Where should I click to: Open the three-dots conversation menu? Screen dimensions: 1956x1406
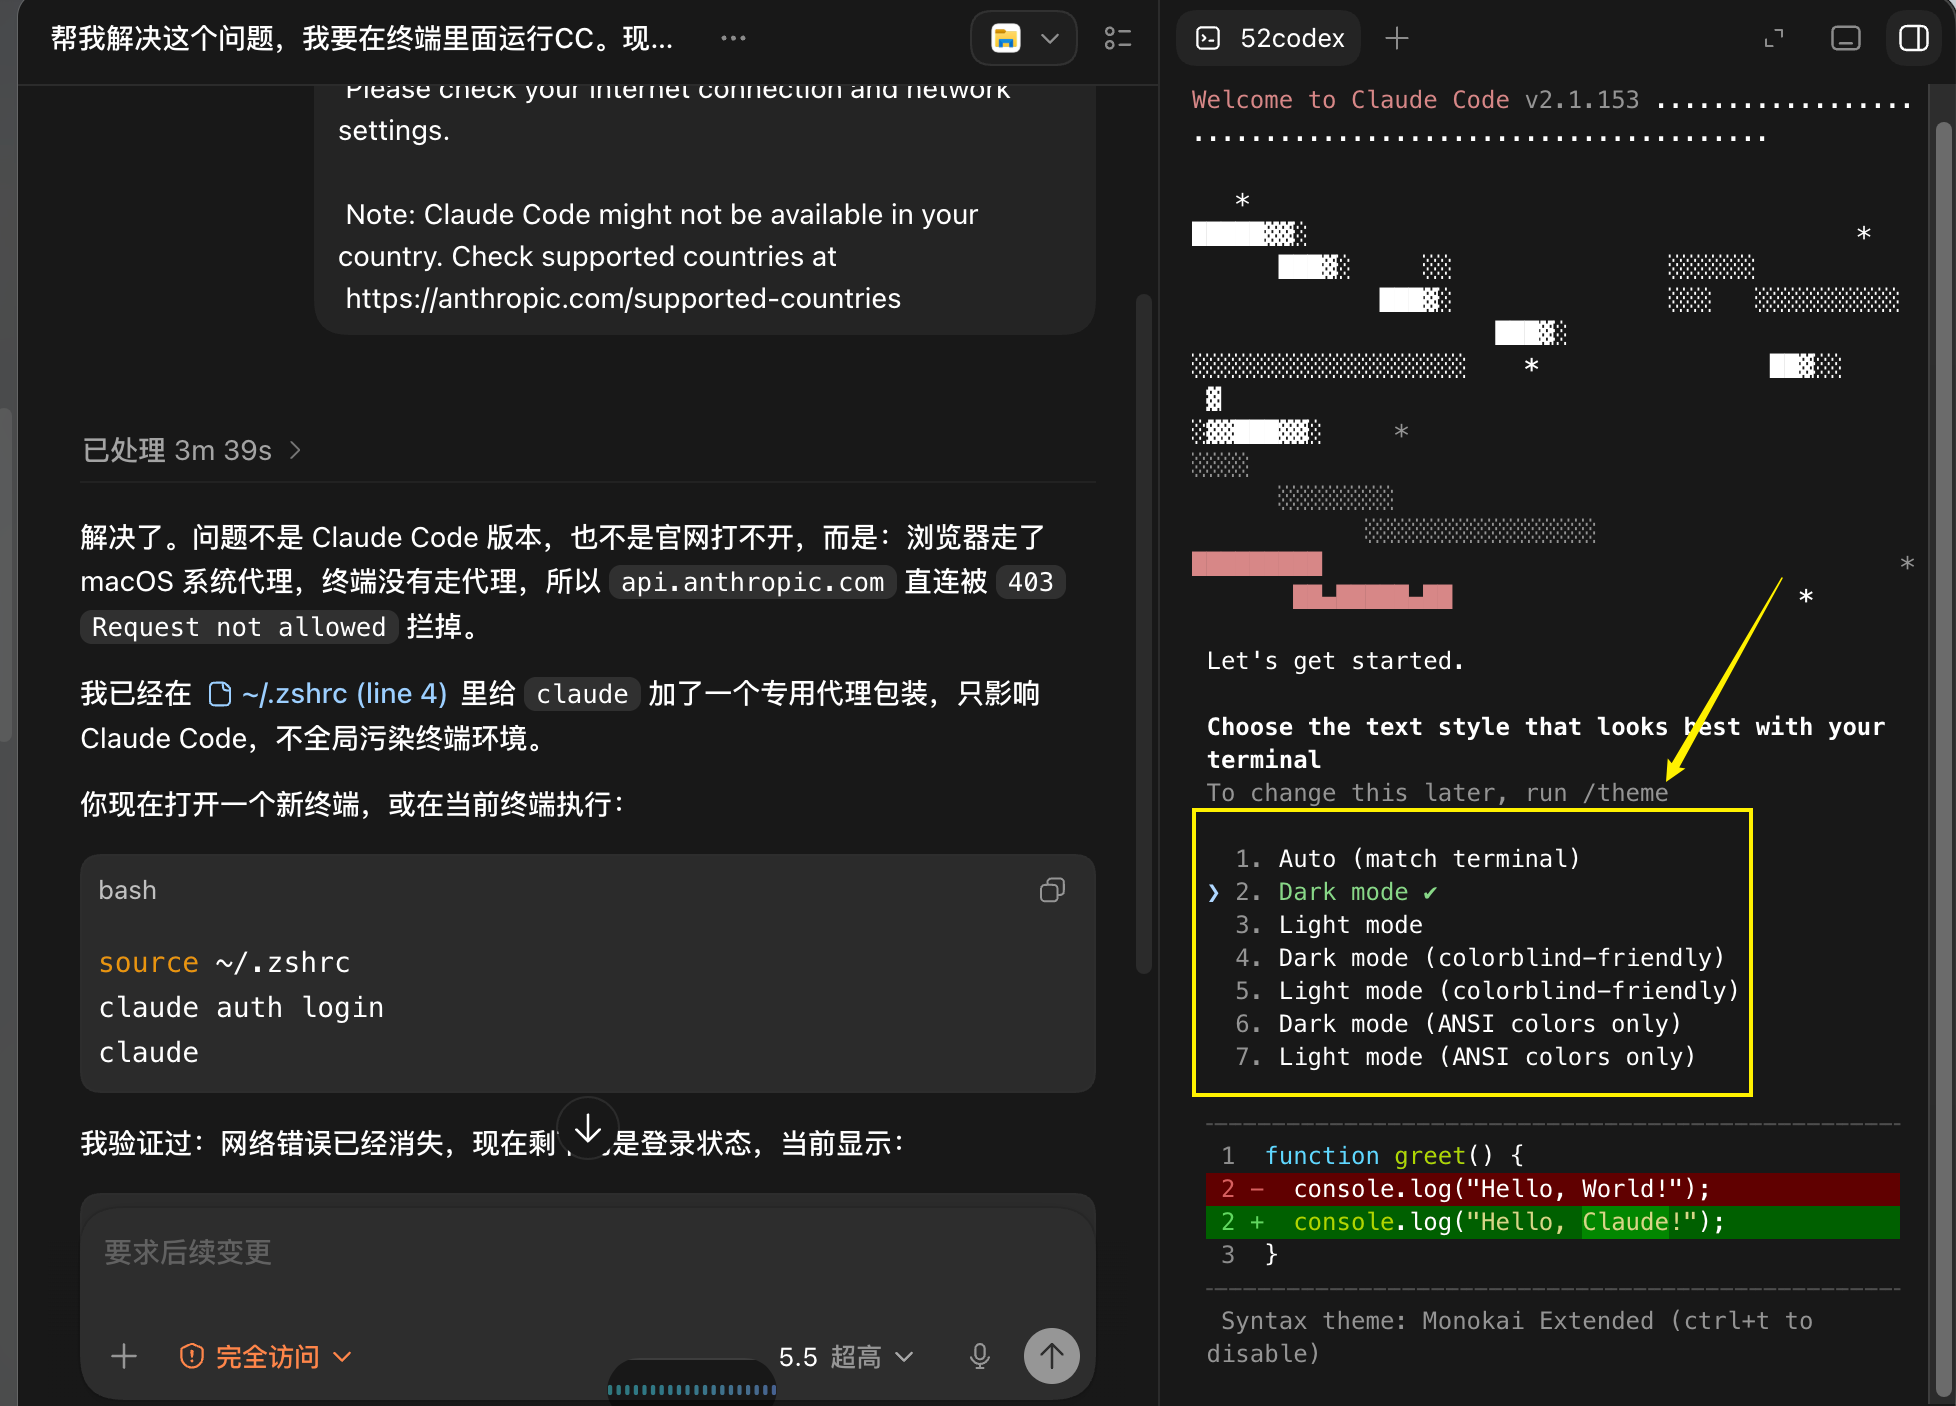point(733,38)
